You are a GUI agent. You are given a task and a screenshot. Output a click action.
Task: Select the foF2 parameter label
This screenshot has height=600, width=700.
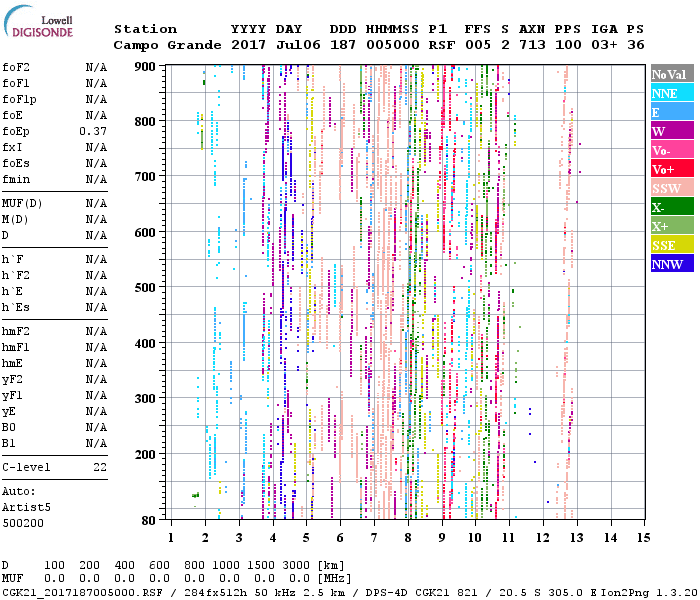click(15, 67)
